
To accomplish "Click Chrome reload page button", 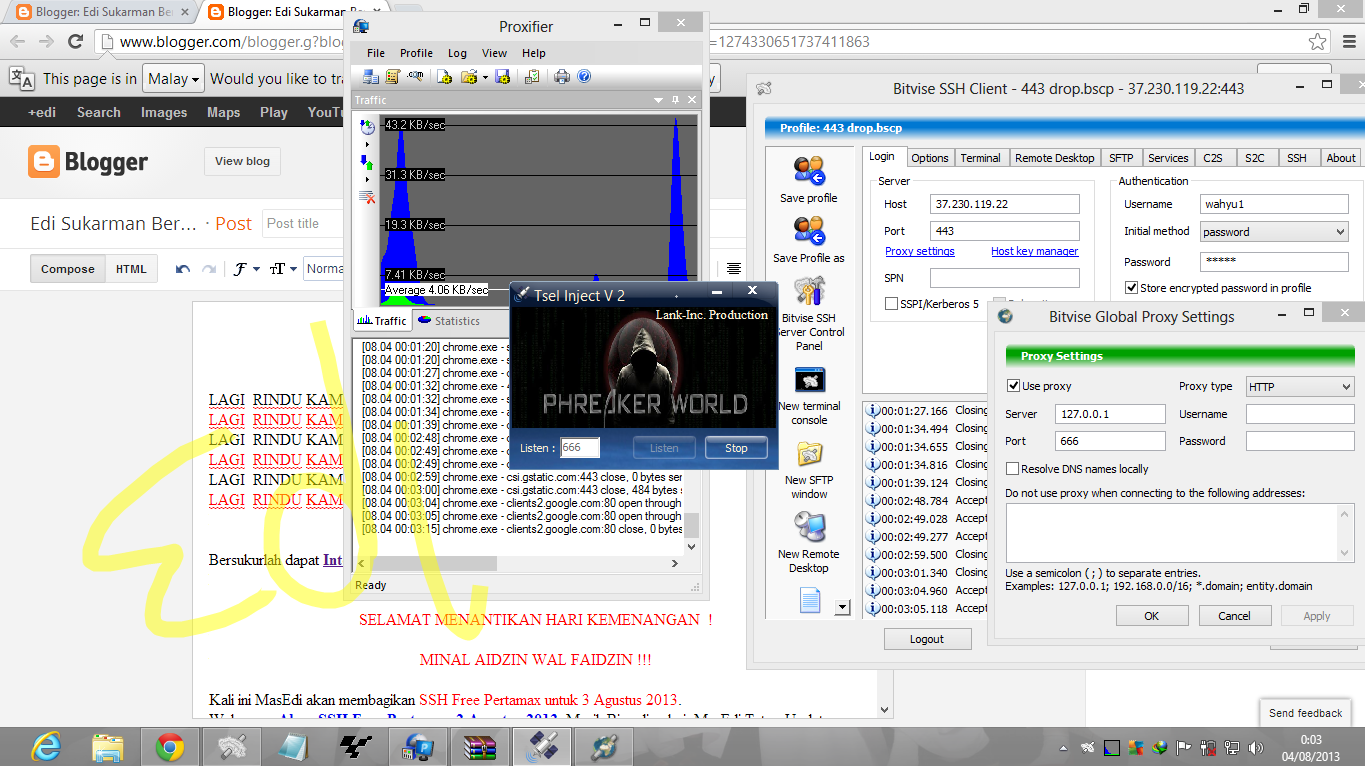I will click(x=75, y=42).
